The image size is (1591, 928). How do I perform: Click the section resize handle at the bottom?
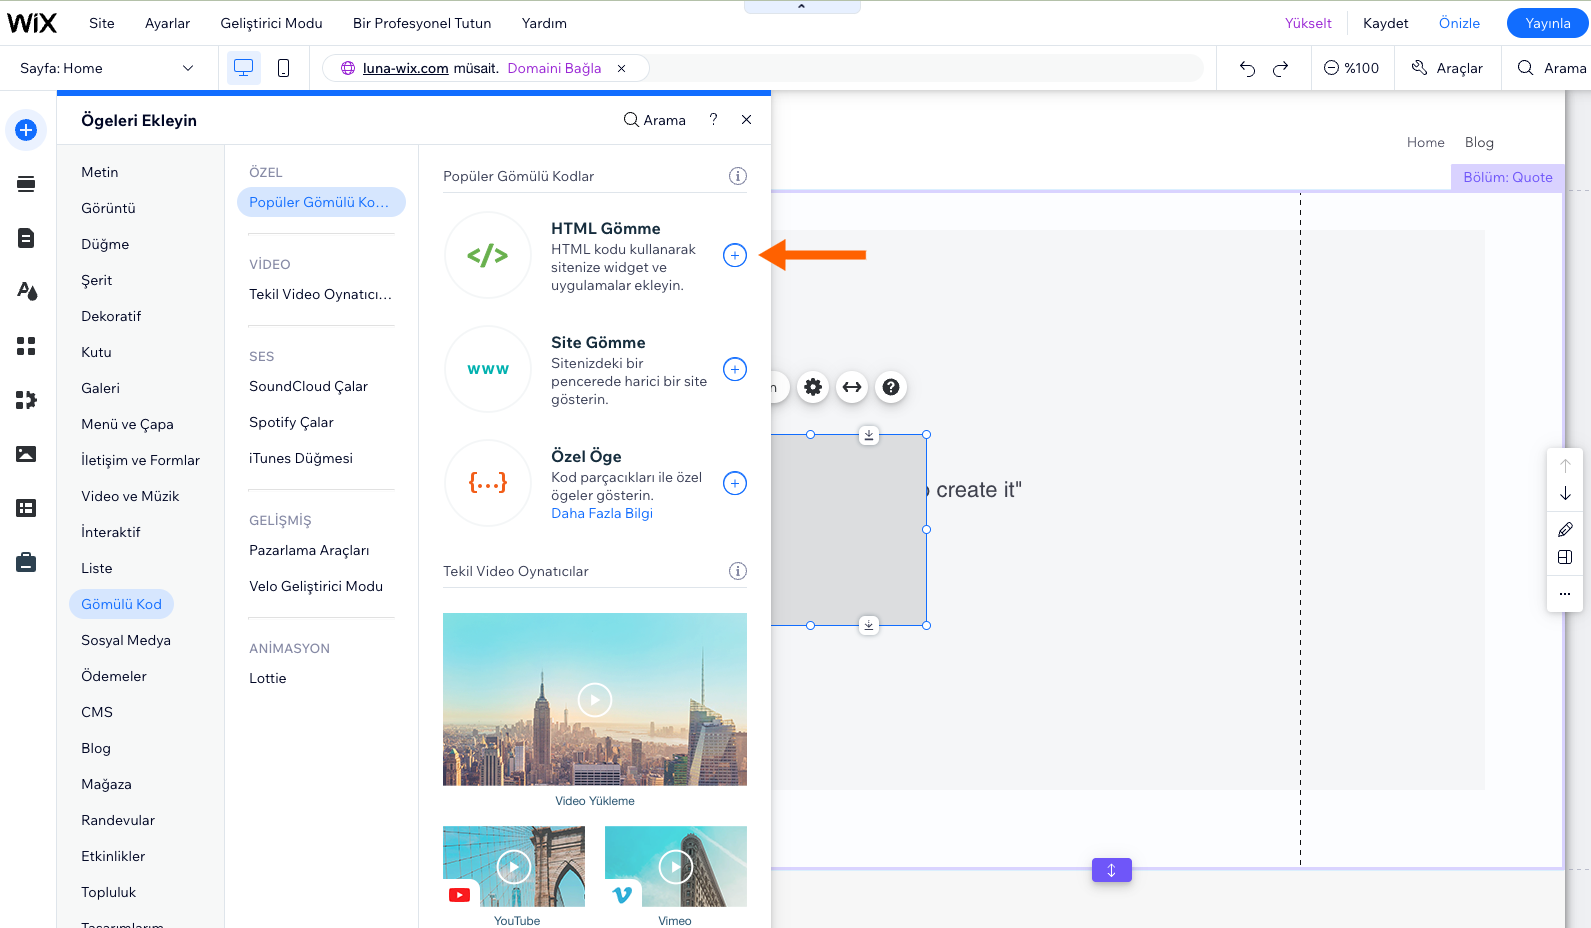(1111, 870)
